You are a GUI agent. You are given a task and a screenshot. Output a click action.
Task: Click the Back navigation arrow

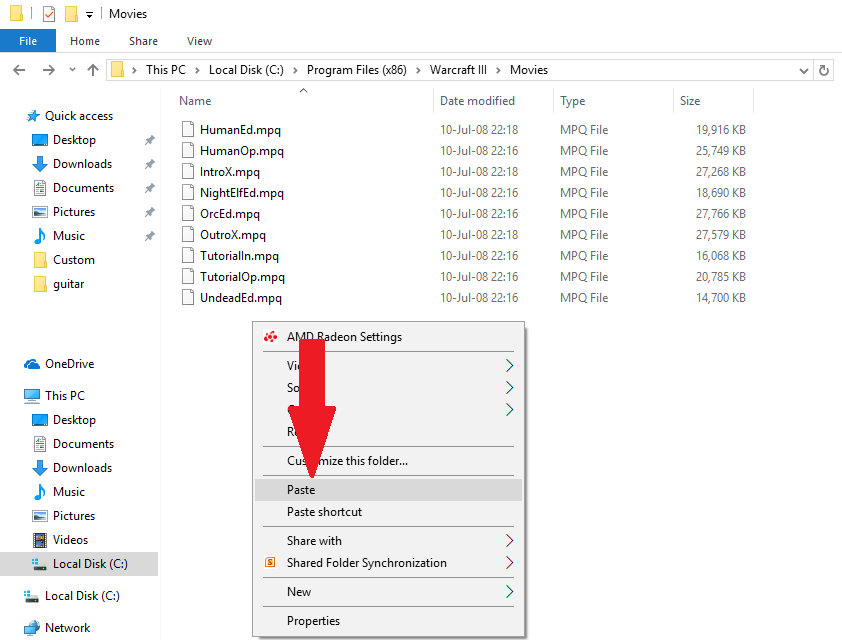pyautogui.click(x=19, y=70)
